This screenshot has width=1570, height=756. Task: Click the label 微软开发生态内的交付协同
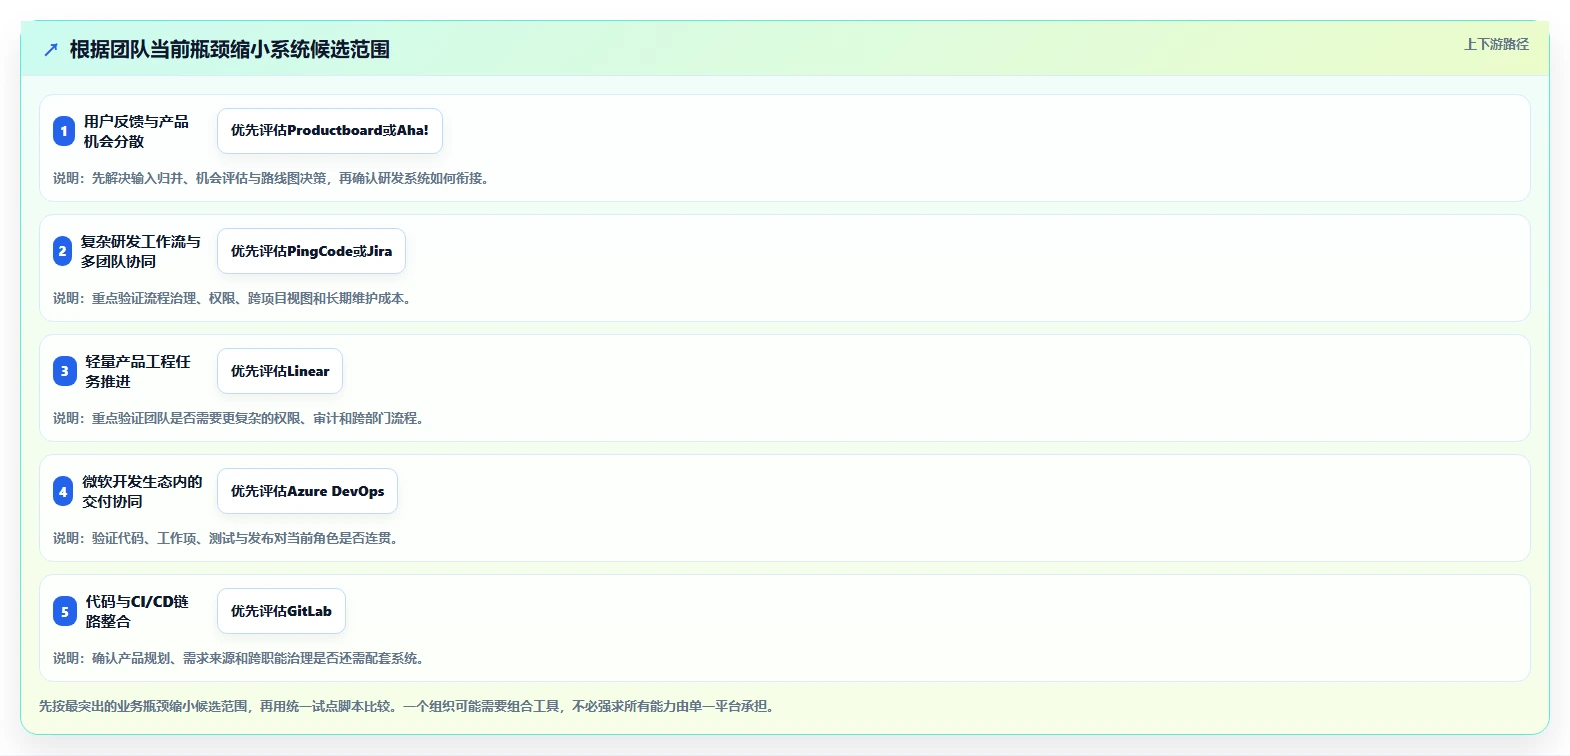click(x=142, y=491)
